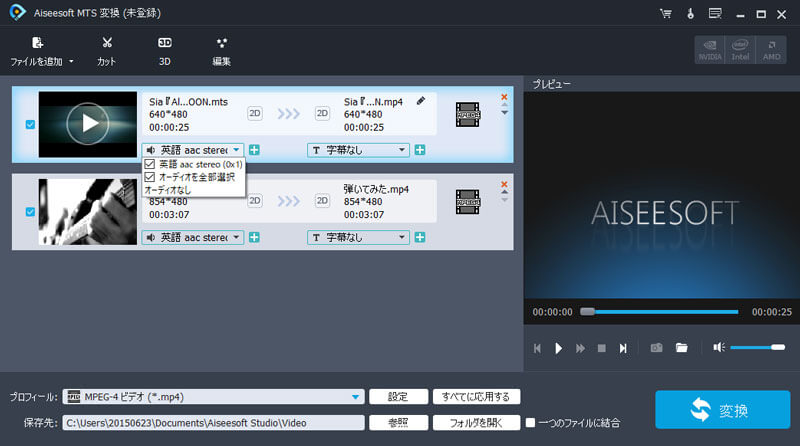Uncheck the first video file checkbox

click(x=29, y=125)
